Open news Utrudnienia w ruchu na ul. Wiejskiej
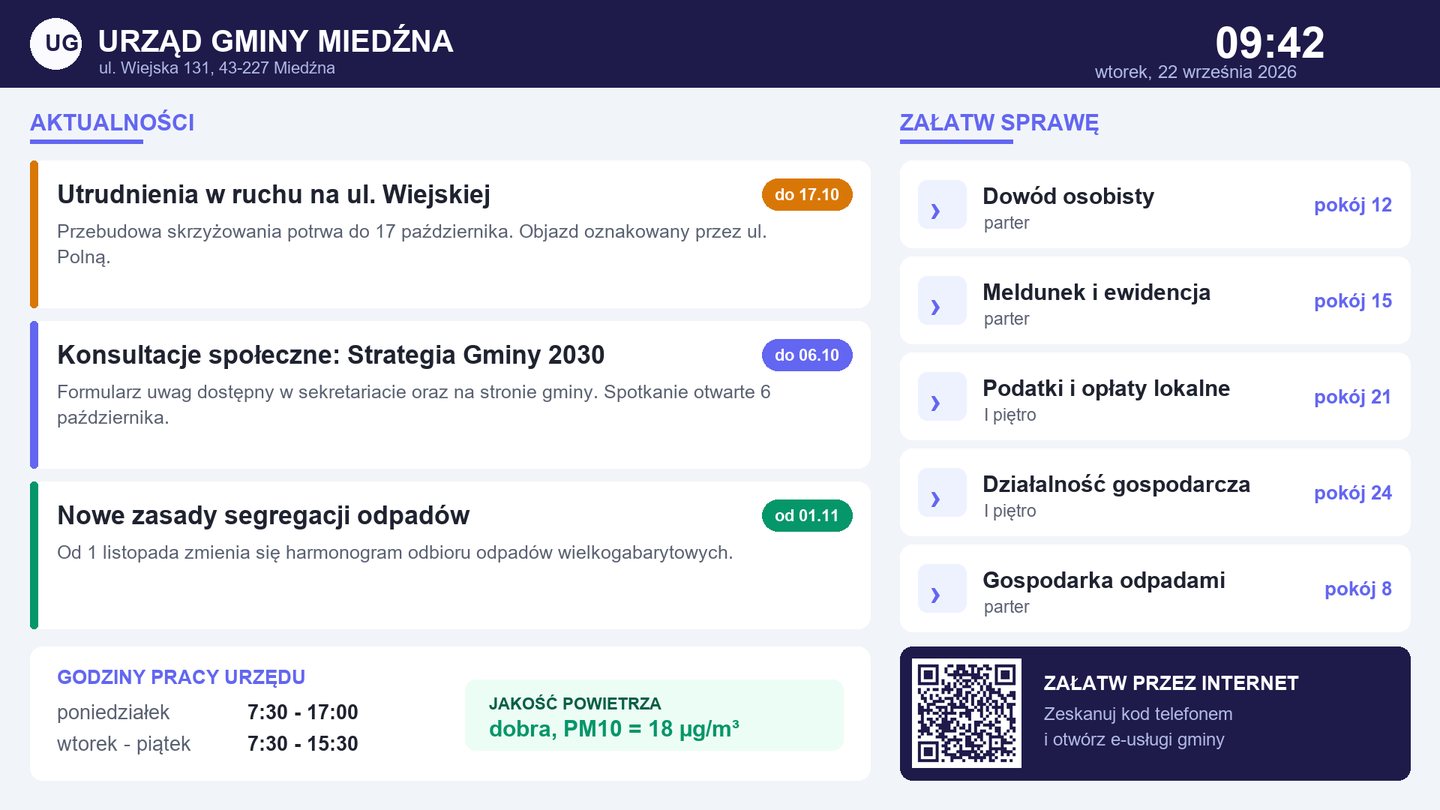Viewport: 1440px width, 810px height. point(274,194)
